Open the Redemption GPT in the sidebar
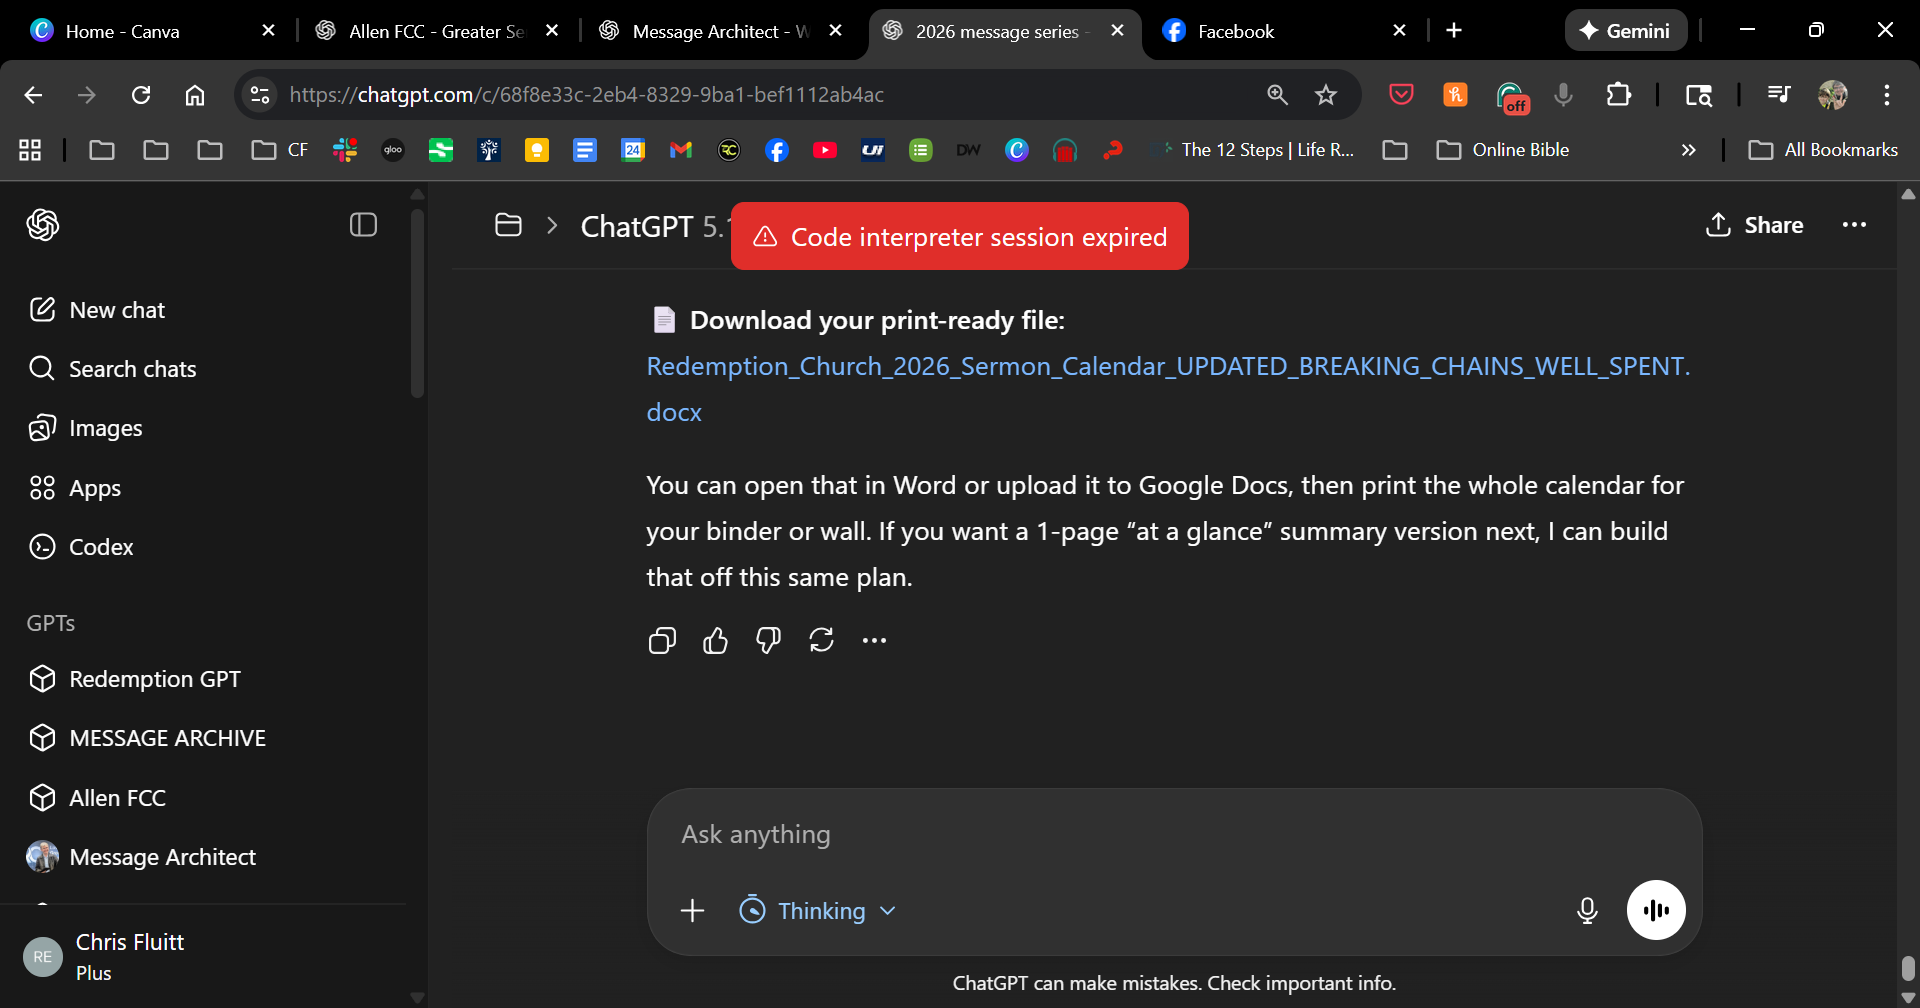1920x1008 pixels. [x=154, y=679]
